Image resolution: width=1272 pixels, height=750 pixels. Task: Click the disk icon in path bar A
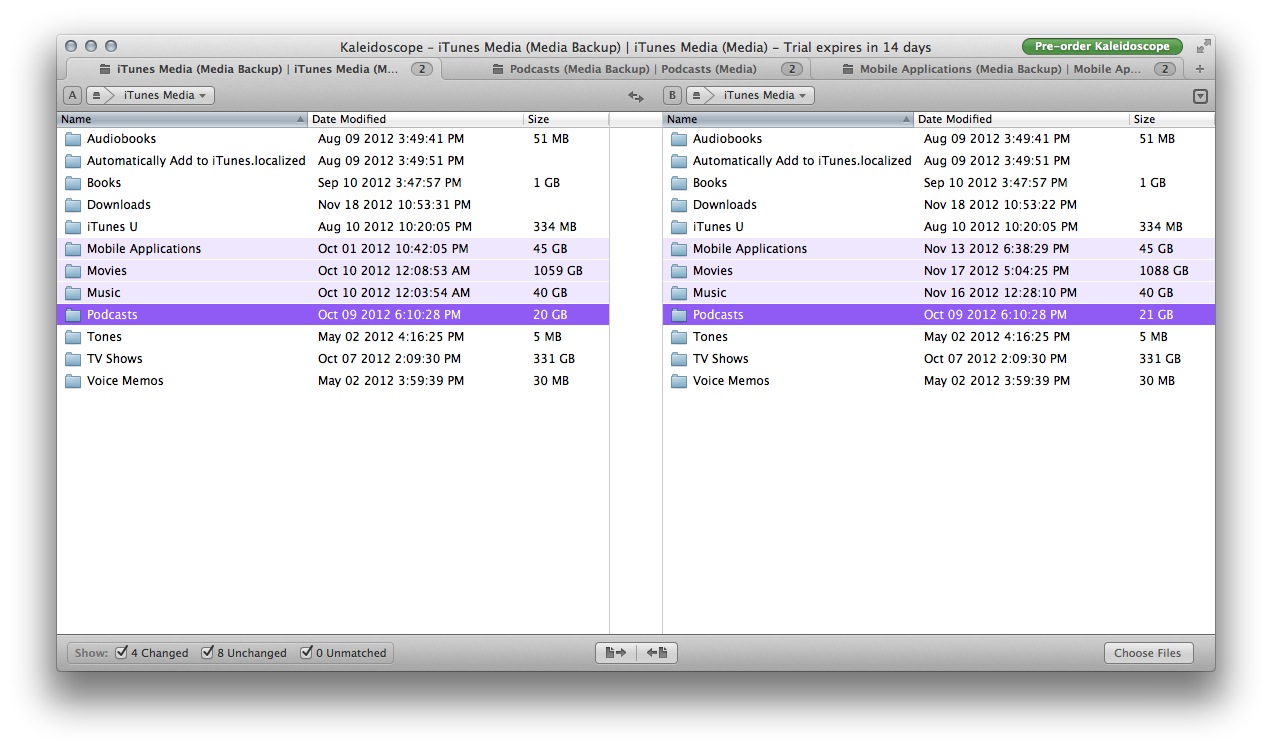pos(96,96)
